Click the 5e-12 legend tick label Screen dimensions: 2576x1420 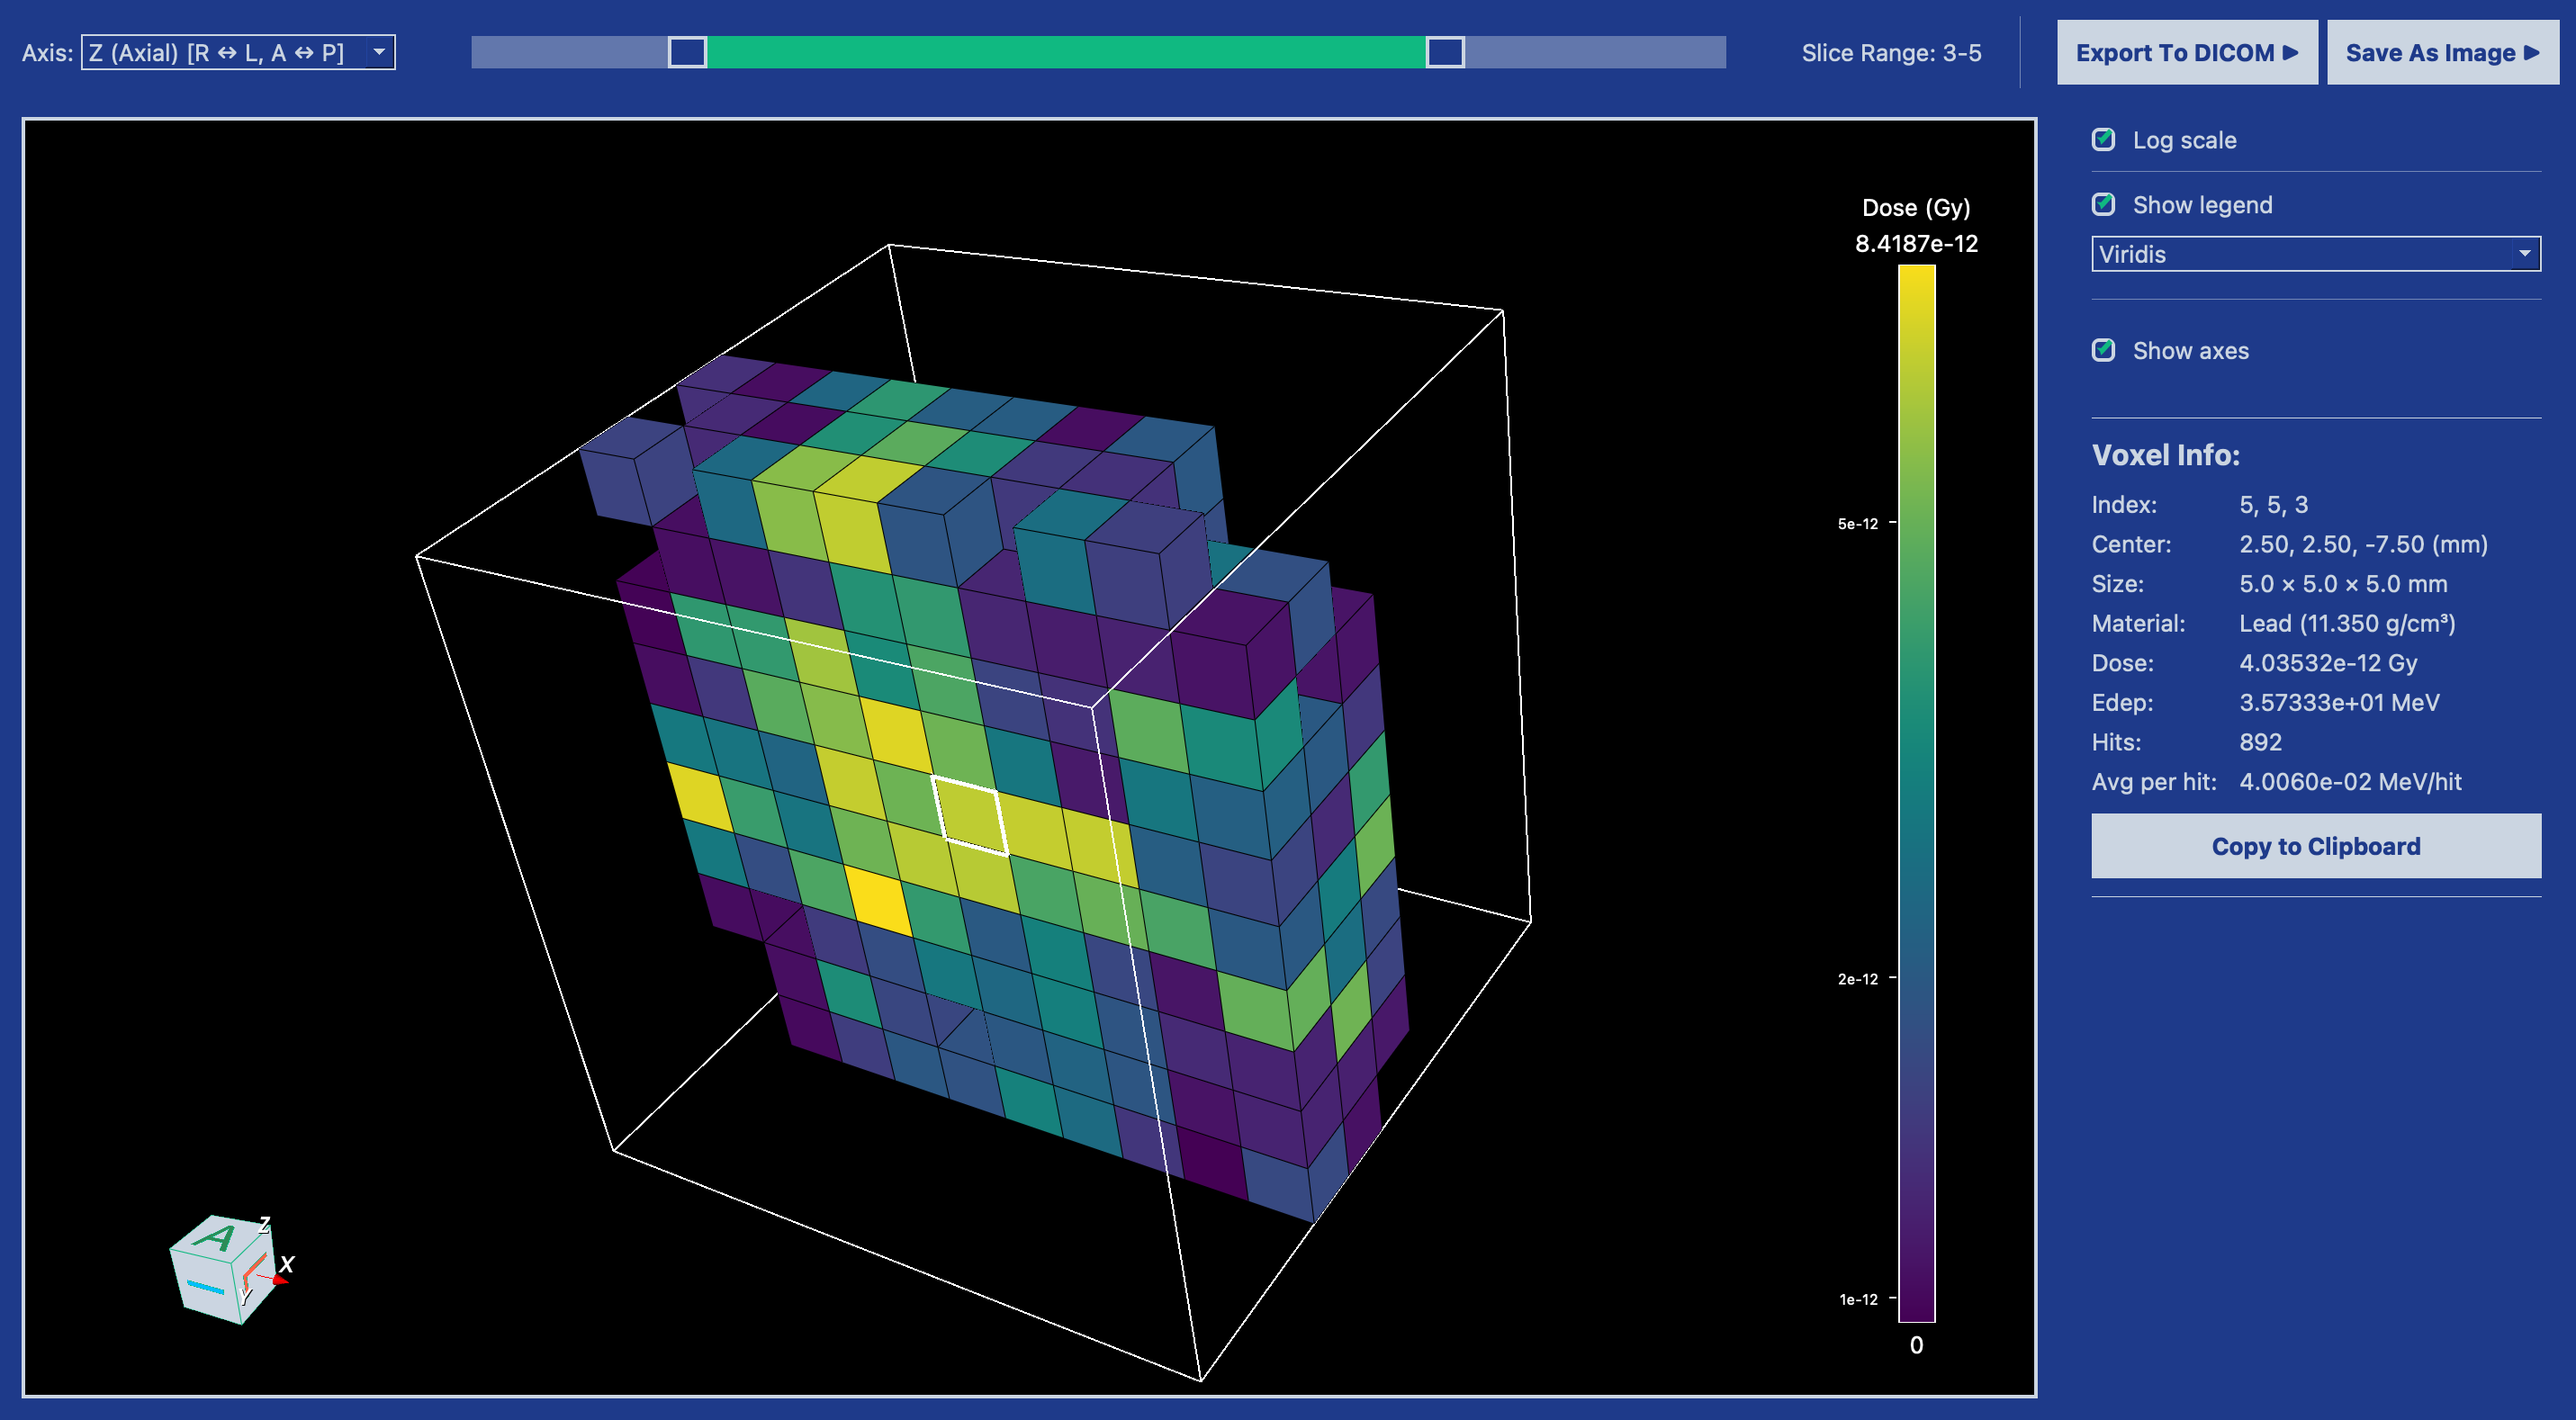click(x=1858, y=523)
